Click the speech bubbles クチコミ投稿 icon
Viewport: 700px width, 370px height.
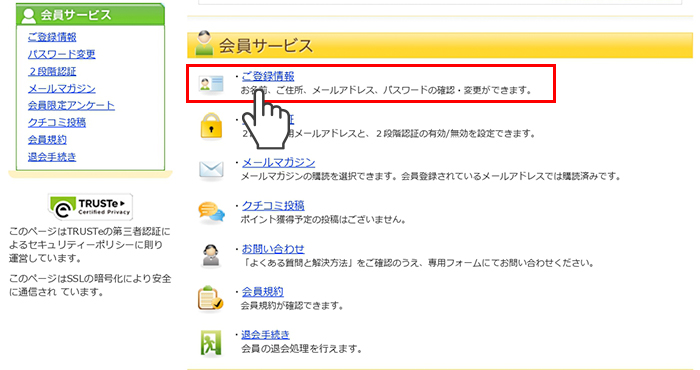[211, 212]
